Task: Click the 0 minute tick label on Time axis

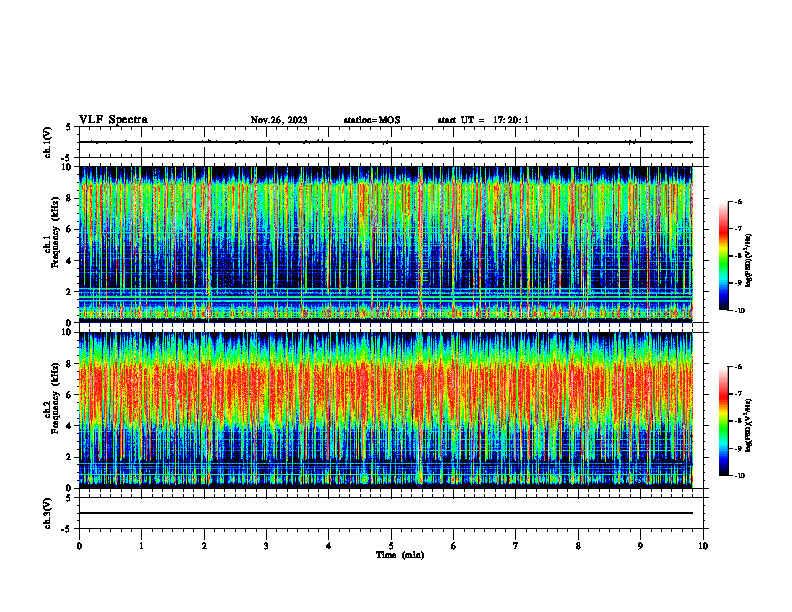Action: tap(79, 546)
